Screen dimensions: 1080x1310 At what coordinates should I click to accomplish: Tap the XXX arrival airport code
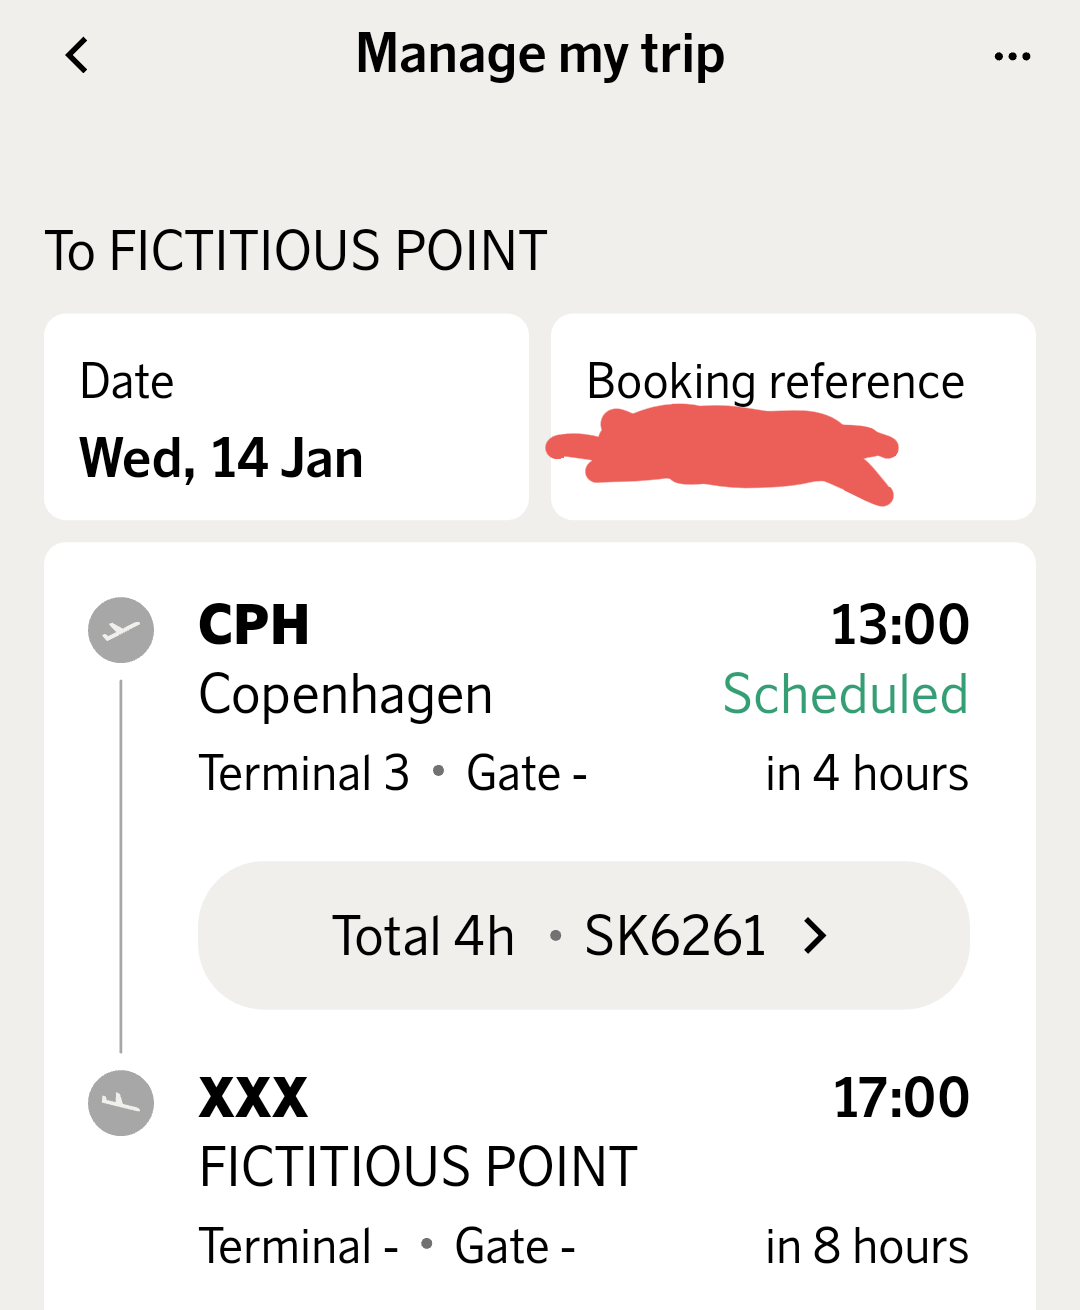point(253,1098)
